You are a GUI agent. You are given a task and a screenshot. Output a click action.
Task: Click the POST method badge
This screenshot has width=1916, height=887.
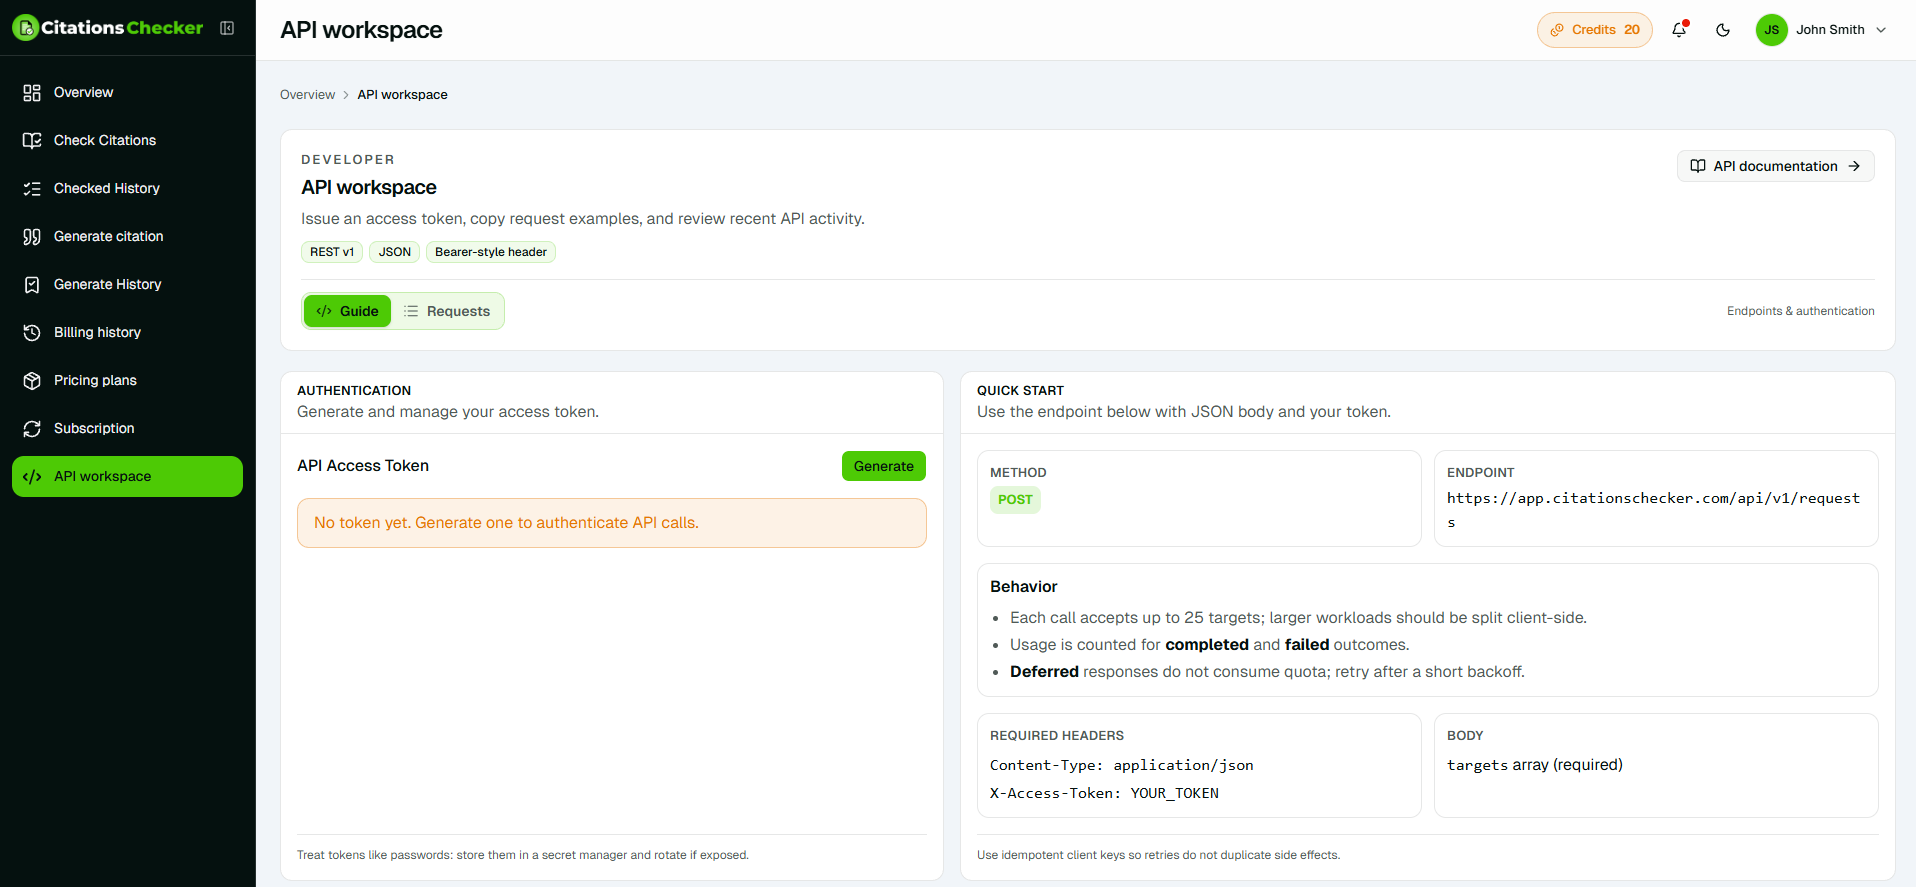(x=1015, y=500)
